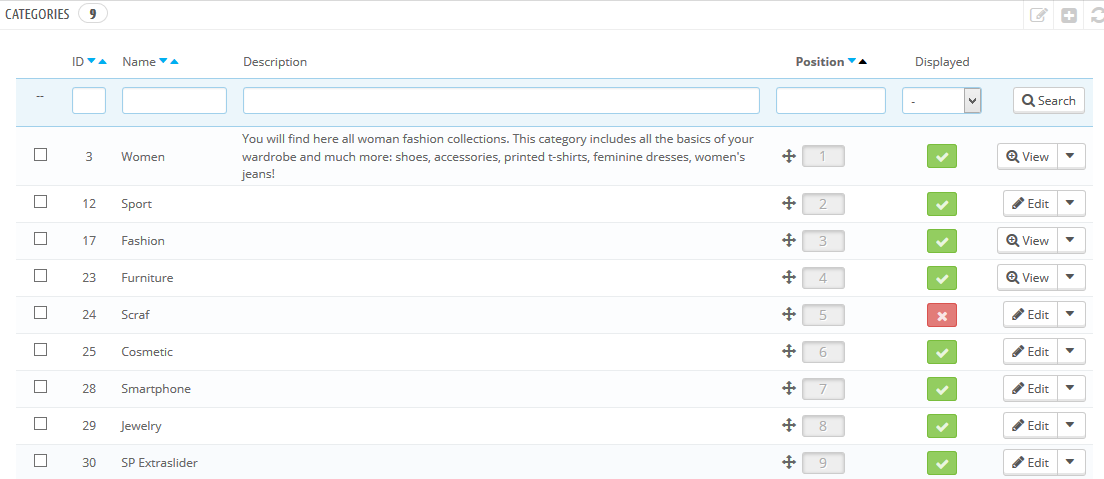This screenshot has width=1104, height=479.
Task: Check the Furniture row checkbox
Action: pyautogui.click(x=41, y=275)
